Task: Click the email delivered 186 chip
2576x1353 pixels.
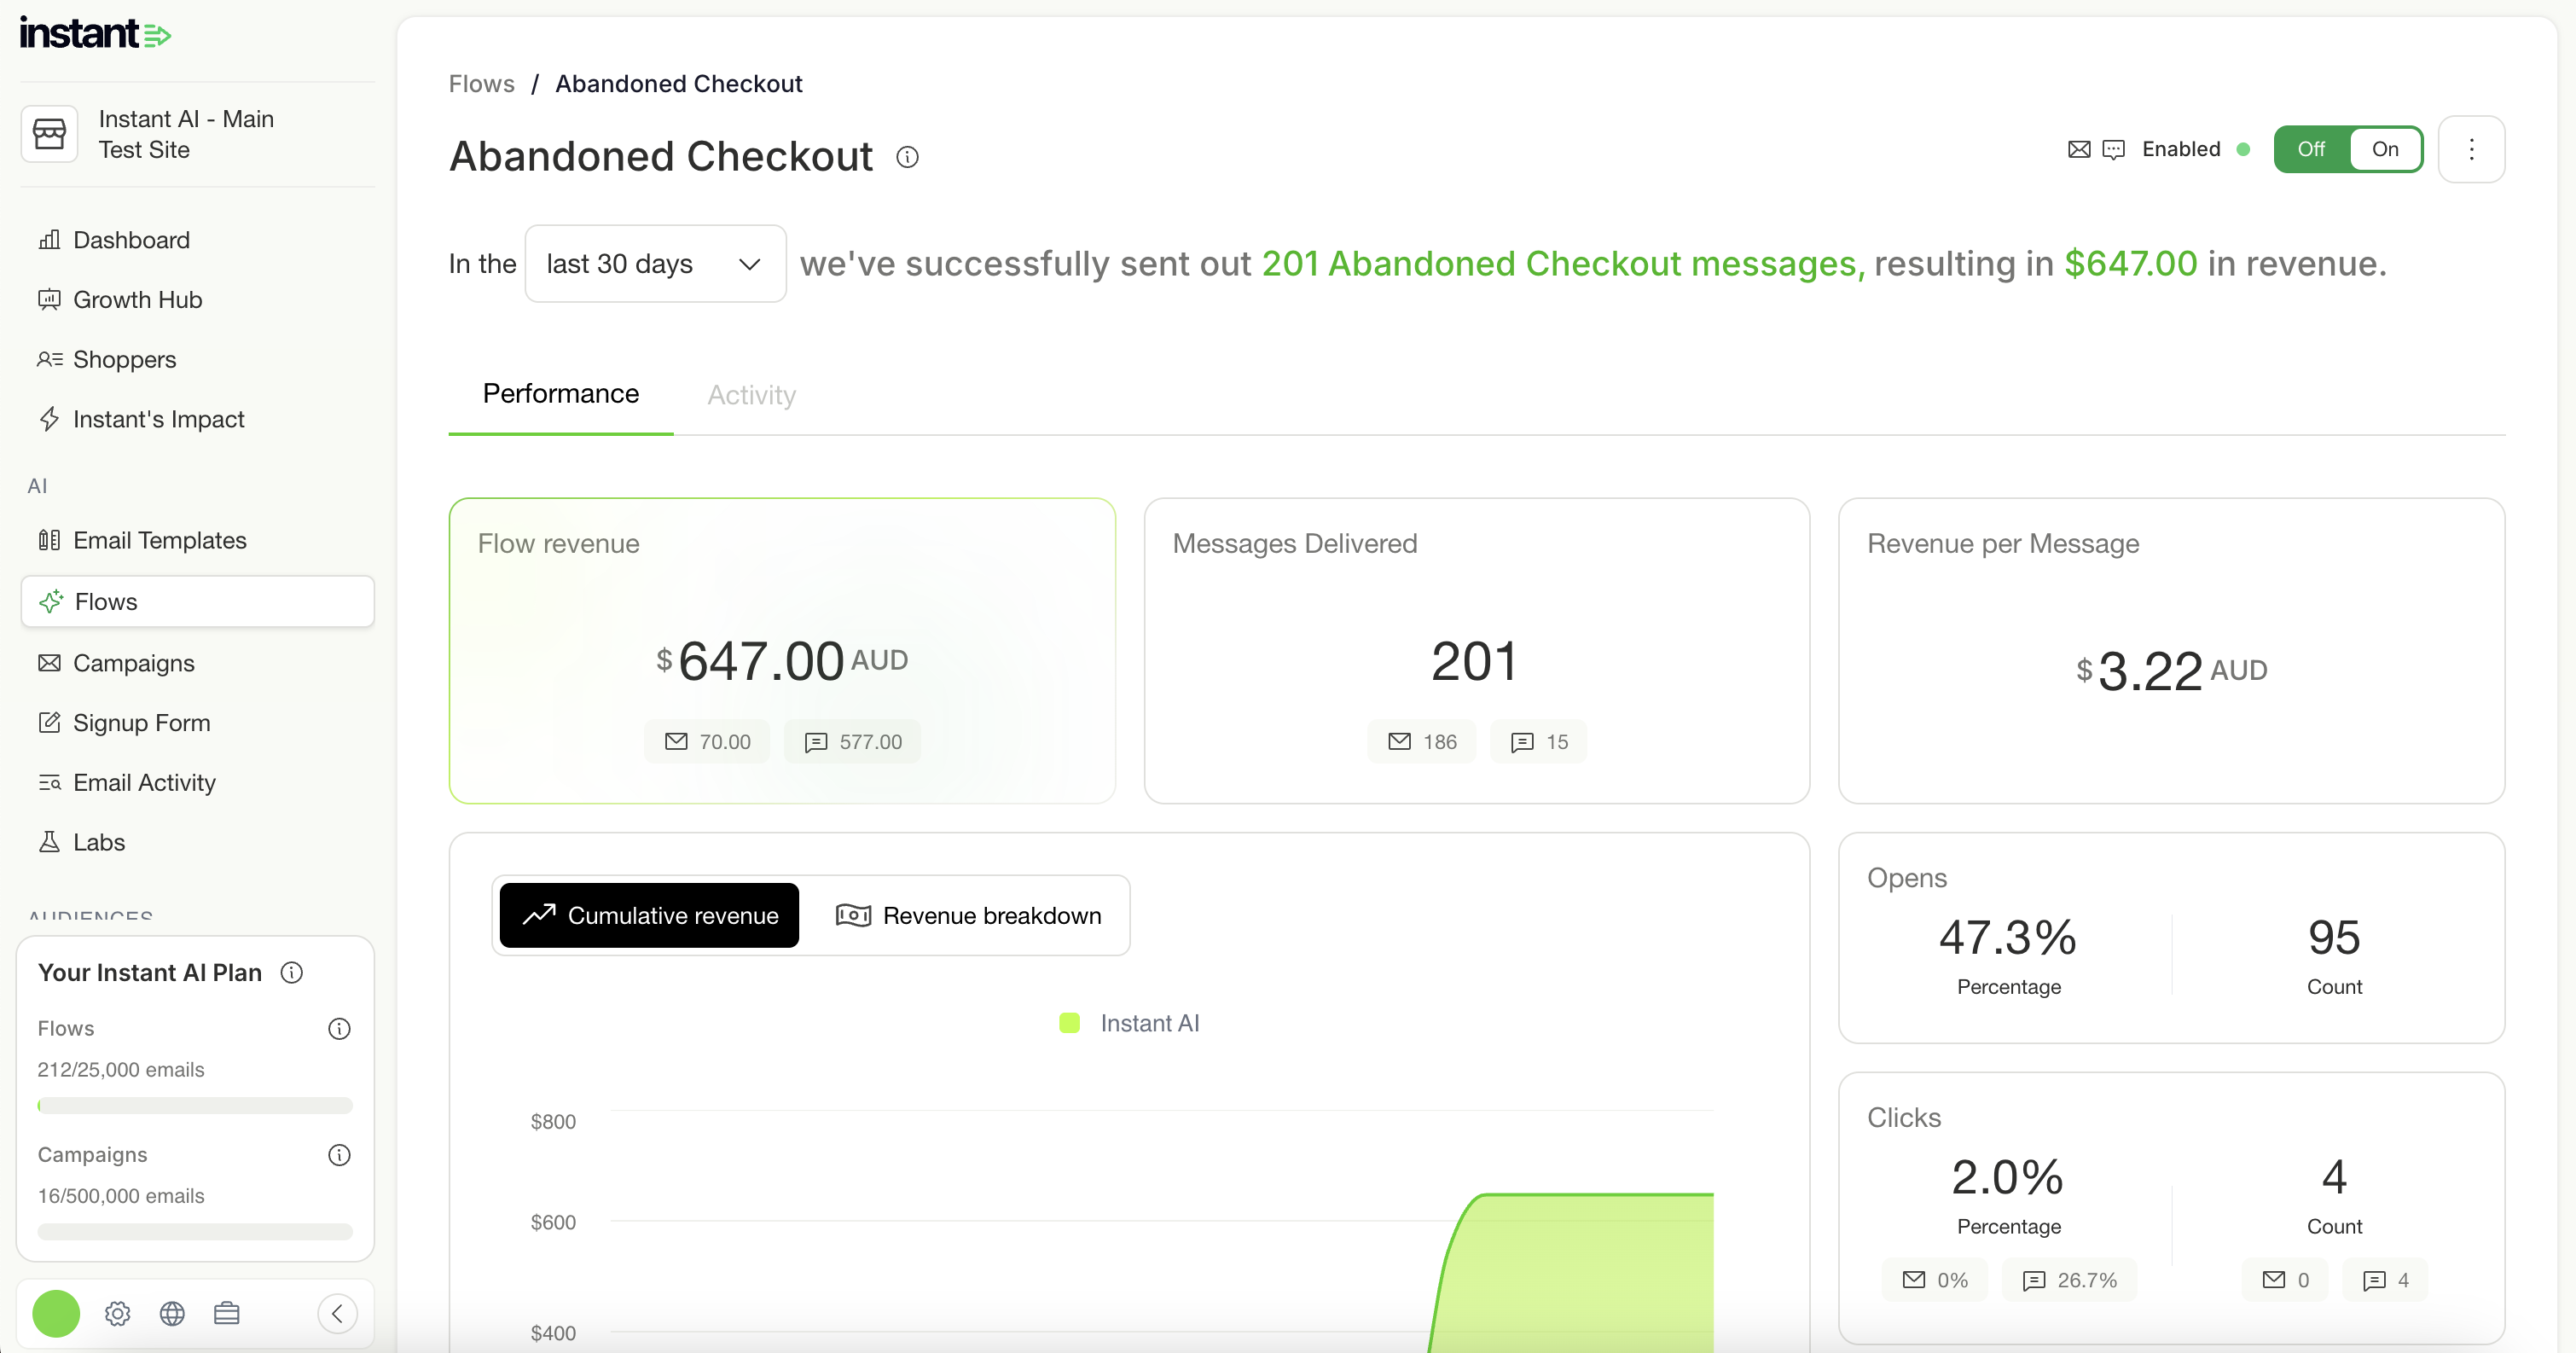Action: pos(1422,742)
